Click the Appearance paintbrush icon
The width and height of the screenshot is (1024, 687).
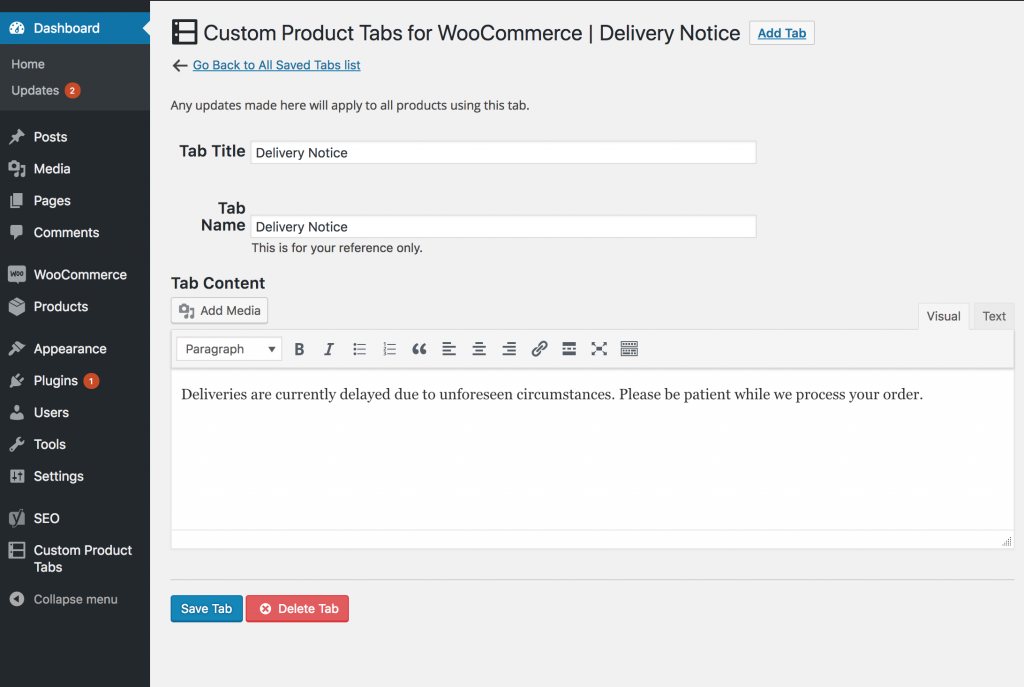point(17,349)
